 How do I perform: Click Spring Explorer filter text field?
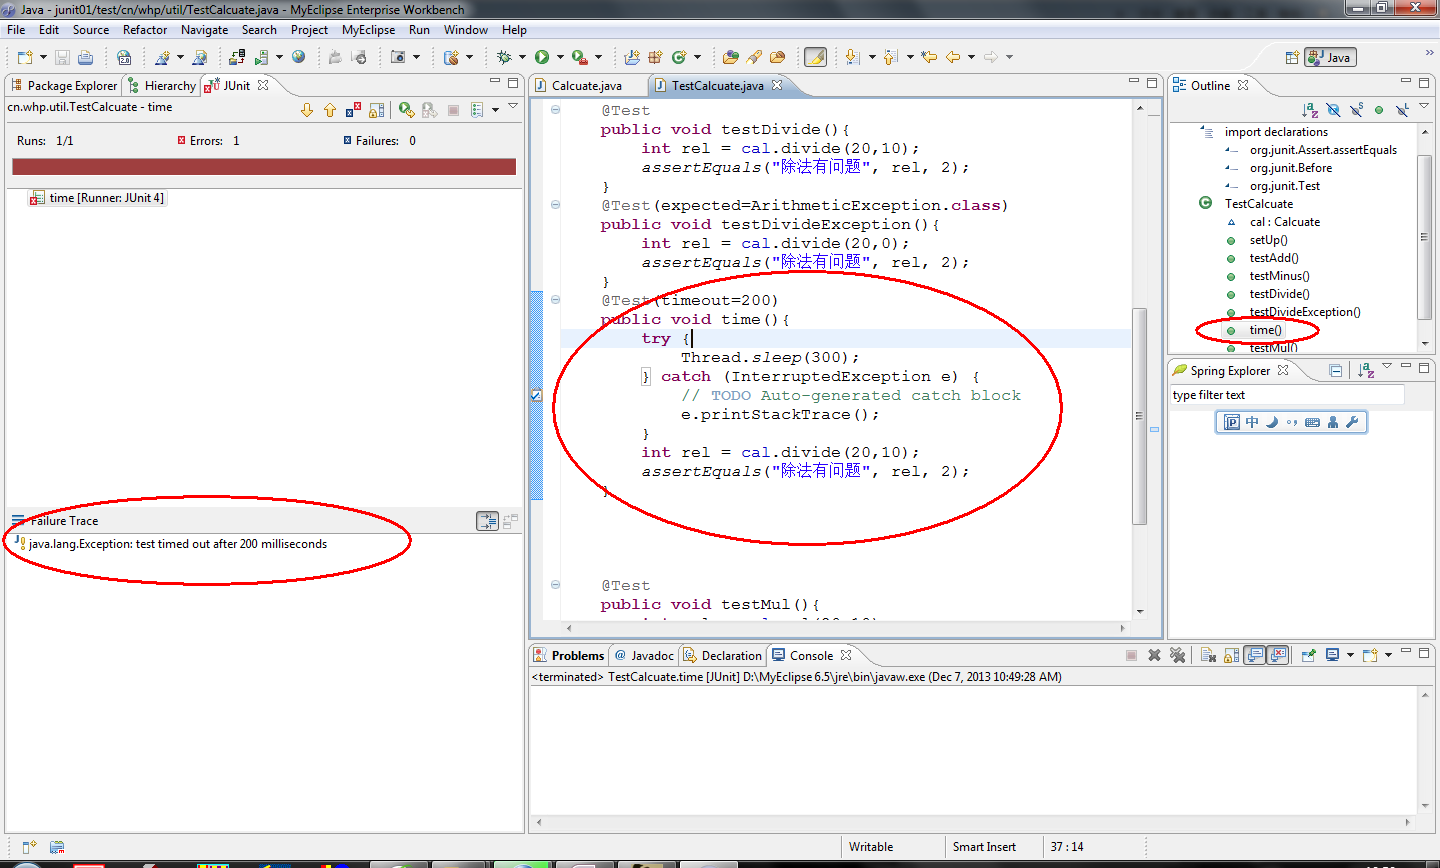pos(1287,395)
